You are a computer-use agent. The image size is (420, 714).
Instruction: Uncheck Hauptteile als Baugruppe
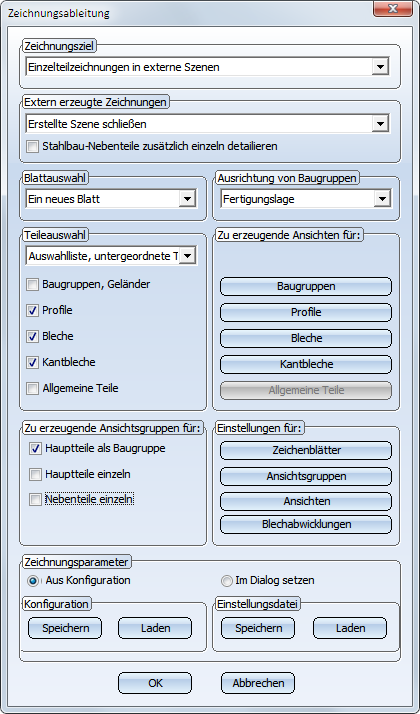35,449
